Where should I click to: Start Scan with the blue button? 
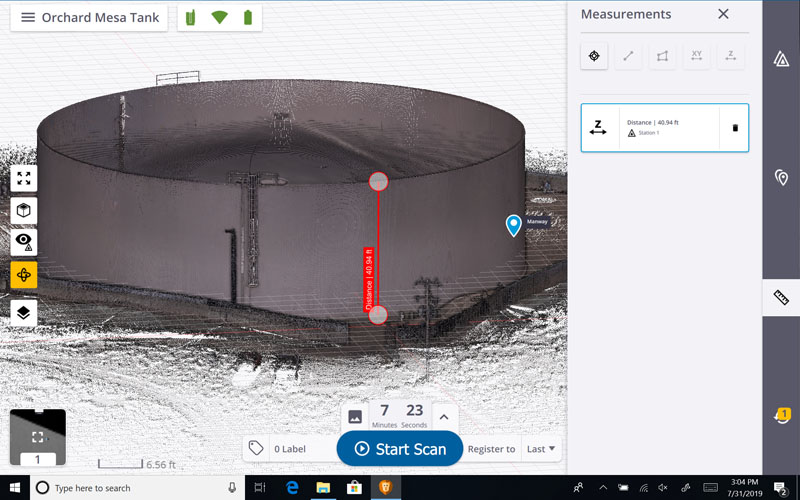click(399, 448)
